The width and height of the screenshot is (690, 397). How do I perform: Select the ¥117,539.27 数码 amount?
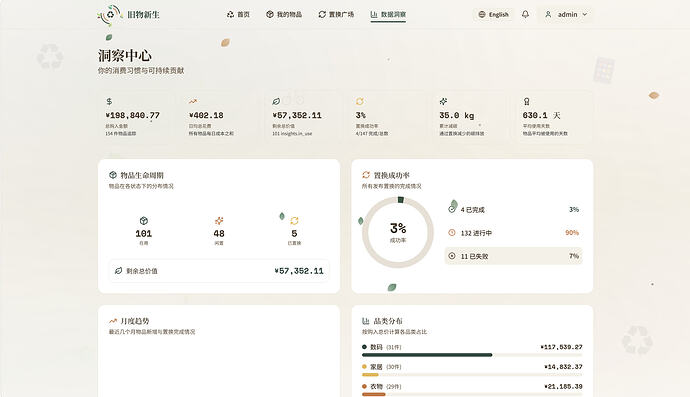[562, 347]
